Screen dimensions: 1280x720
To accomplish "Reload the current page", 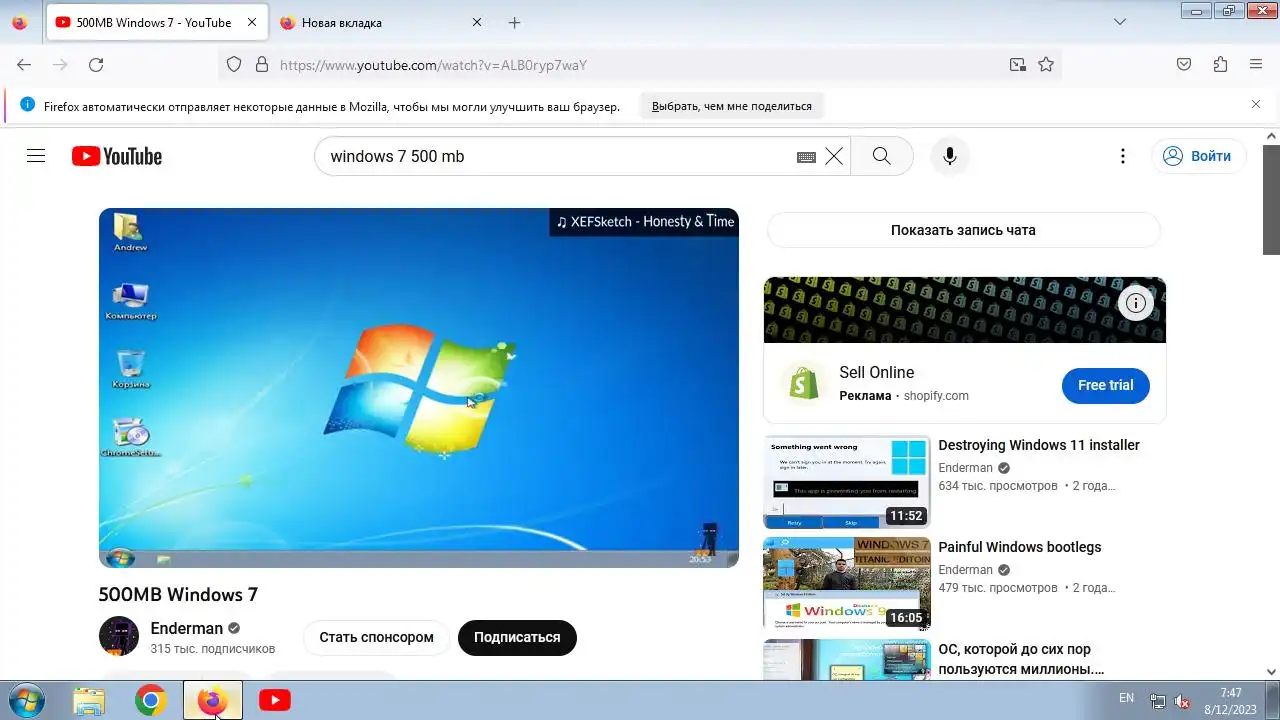I will click(x=96, y=65).
